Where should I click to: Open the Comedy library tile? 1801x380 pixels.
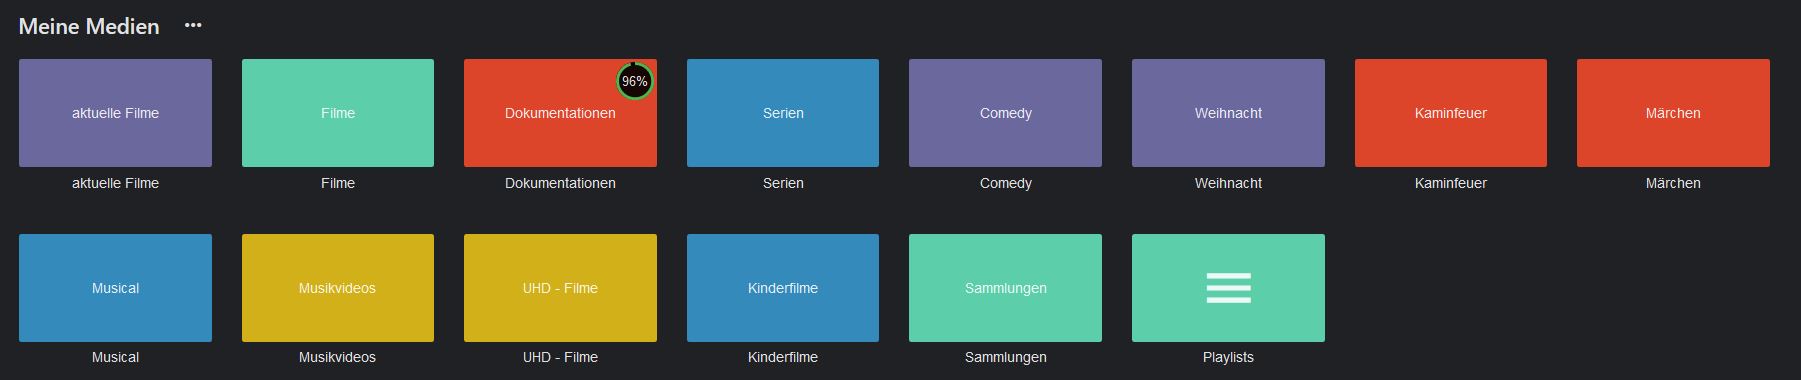[1005, 113]
